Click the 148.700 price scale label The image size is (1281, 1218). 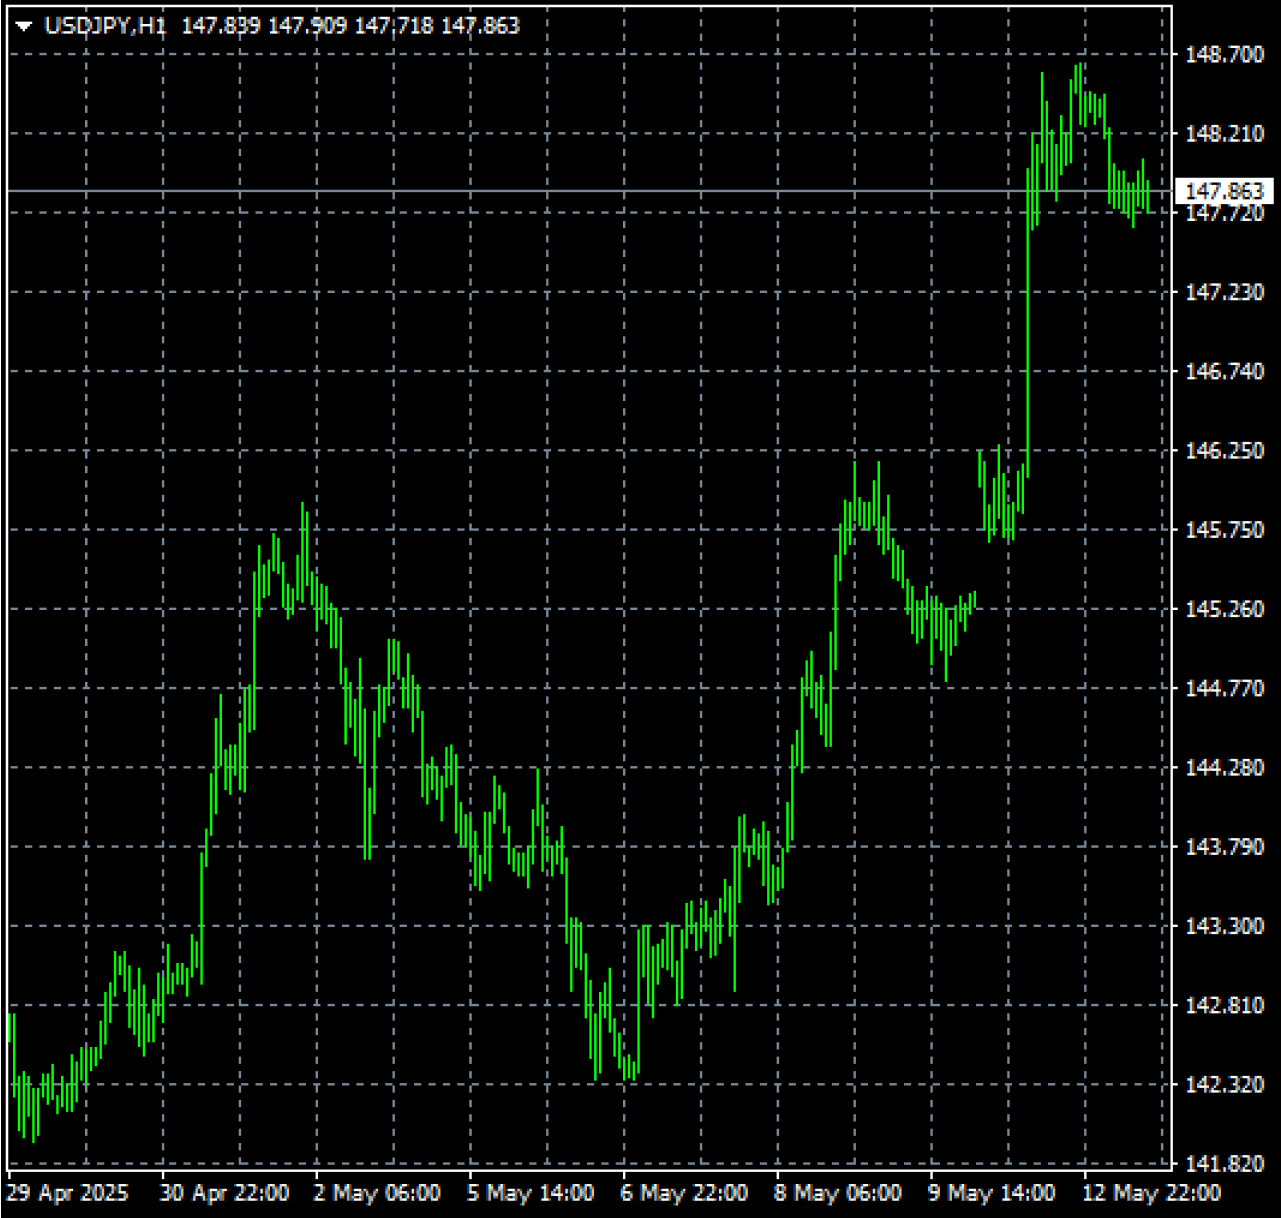(x=1224, y=55)
